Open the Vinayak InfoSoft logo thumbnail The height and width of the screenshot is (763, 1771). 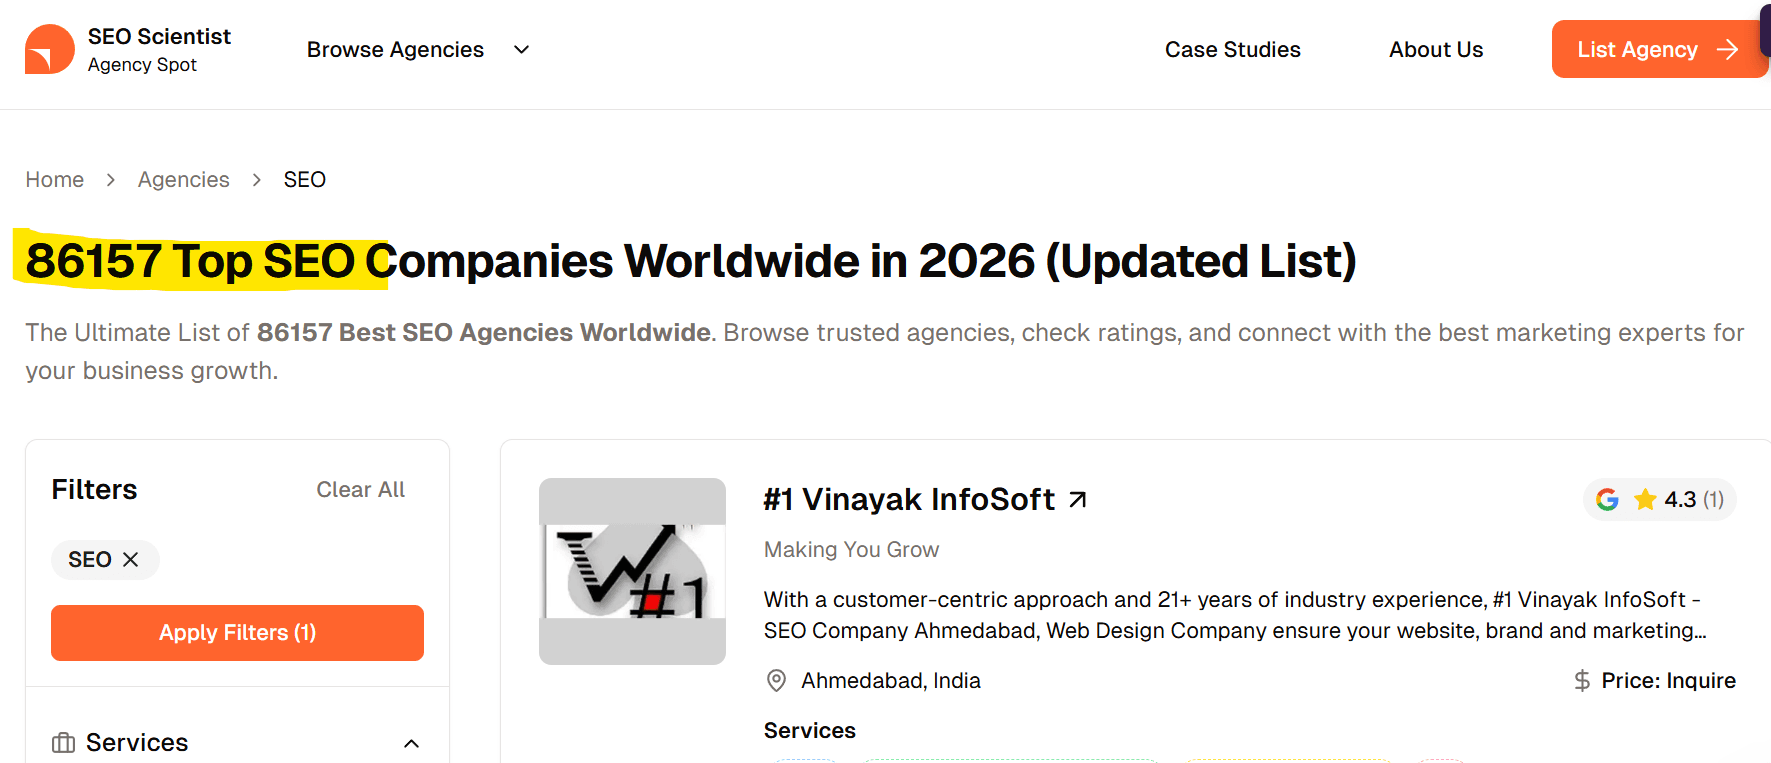tap(632, 571)
